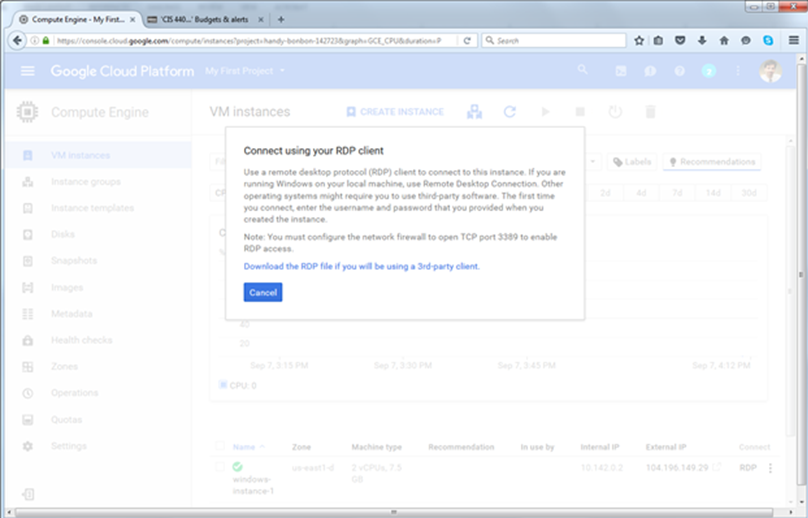Open the Firefox hamburger menu
The width and height of the screenshot is (808, 518).
(x=794, y=40)
